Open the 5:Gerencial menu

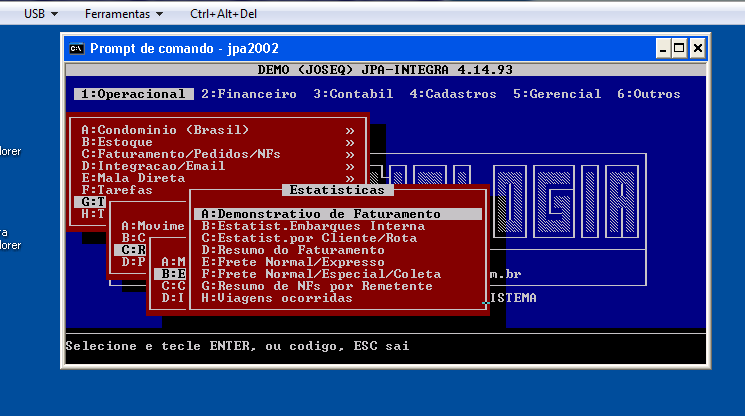(x=557, y=94)
